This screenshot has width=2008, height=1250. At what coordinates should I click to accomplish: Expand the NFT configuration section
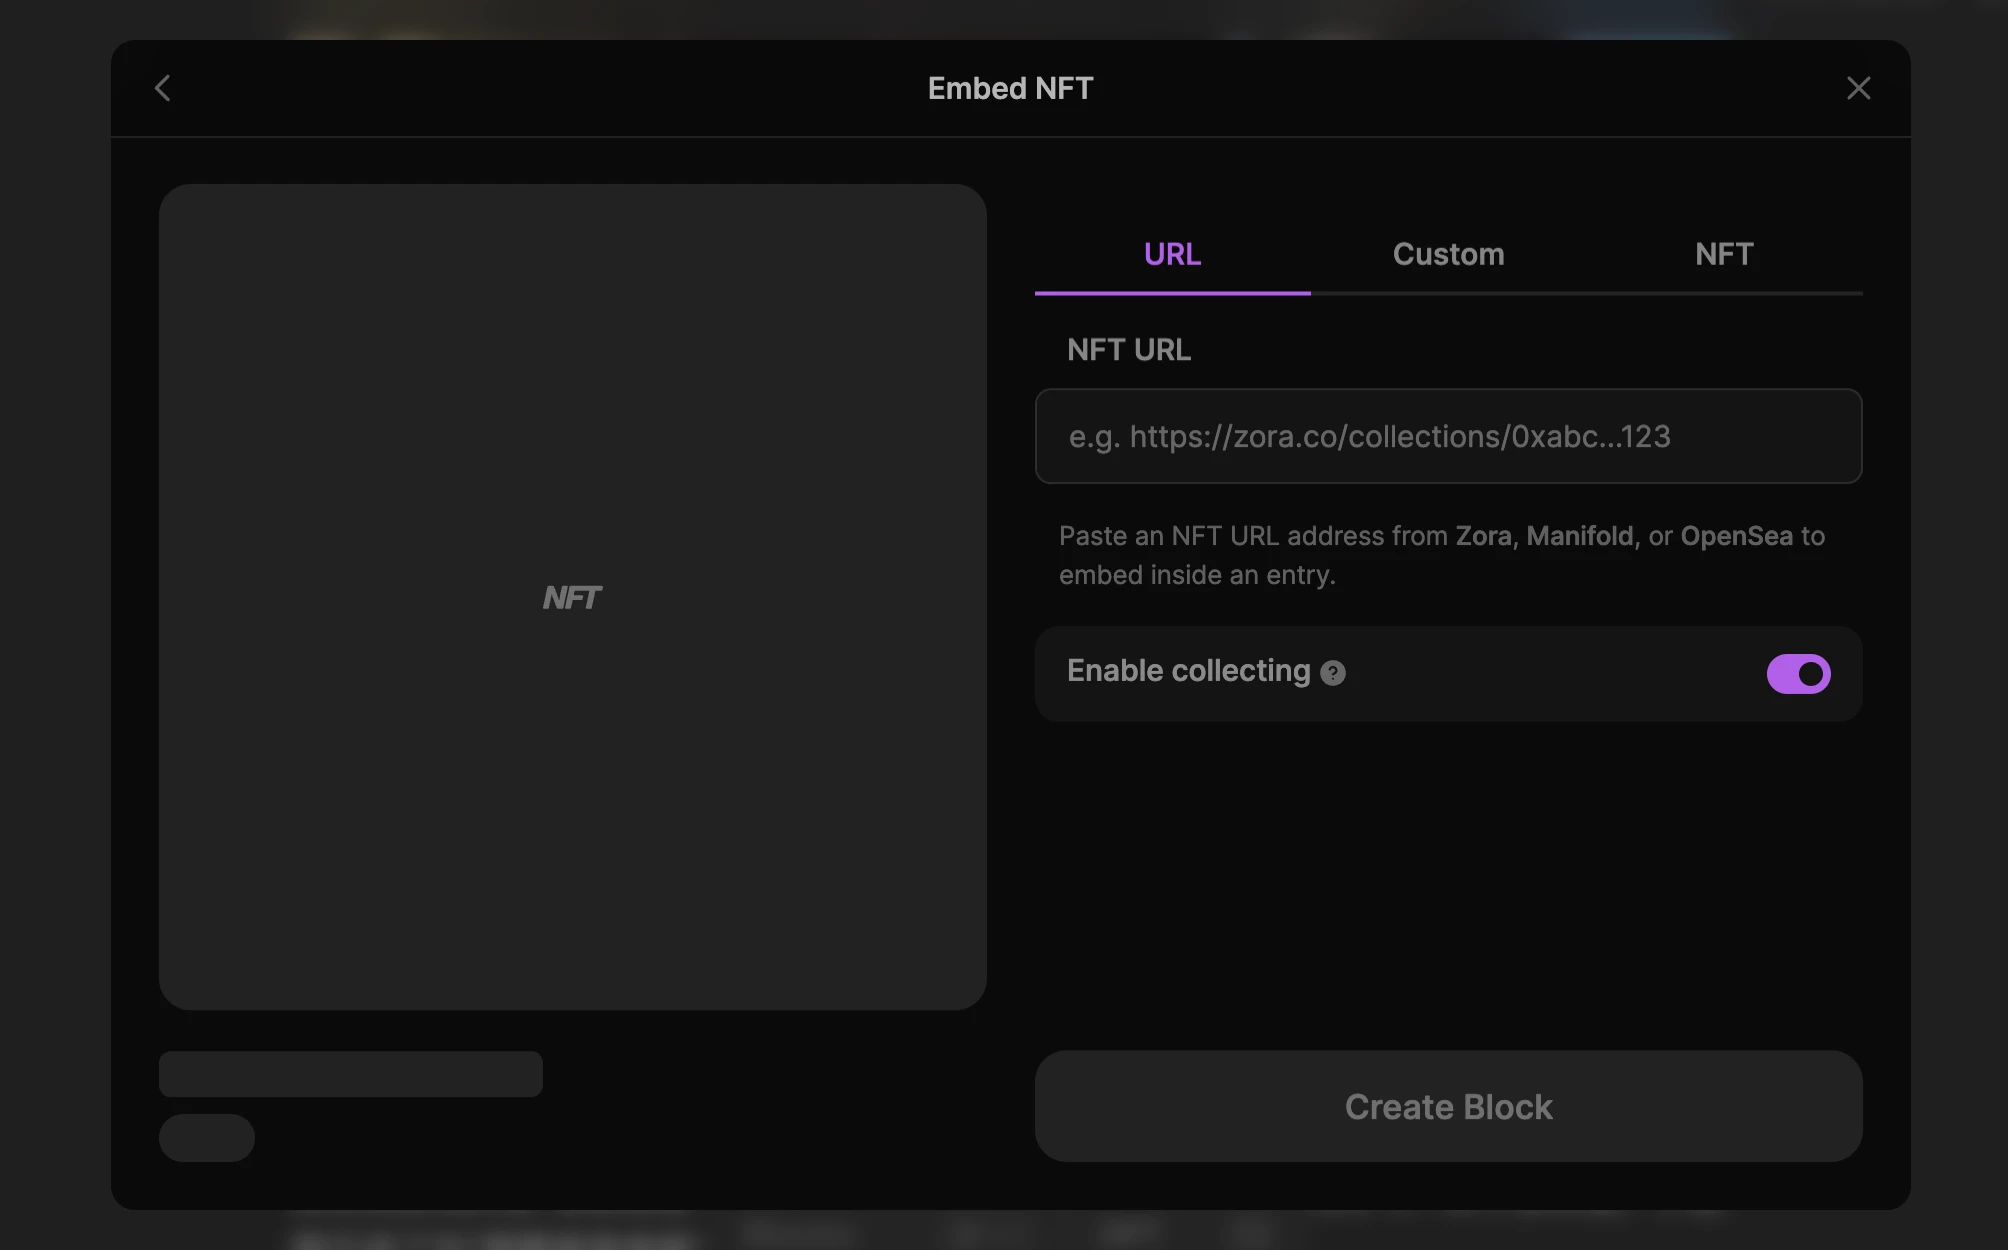coord(1723,252)
